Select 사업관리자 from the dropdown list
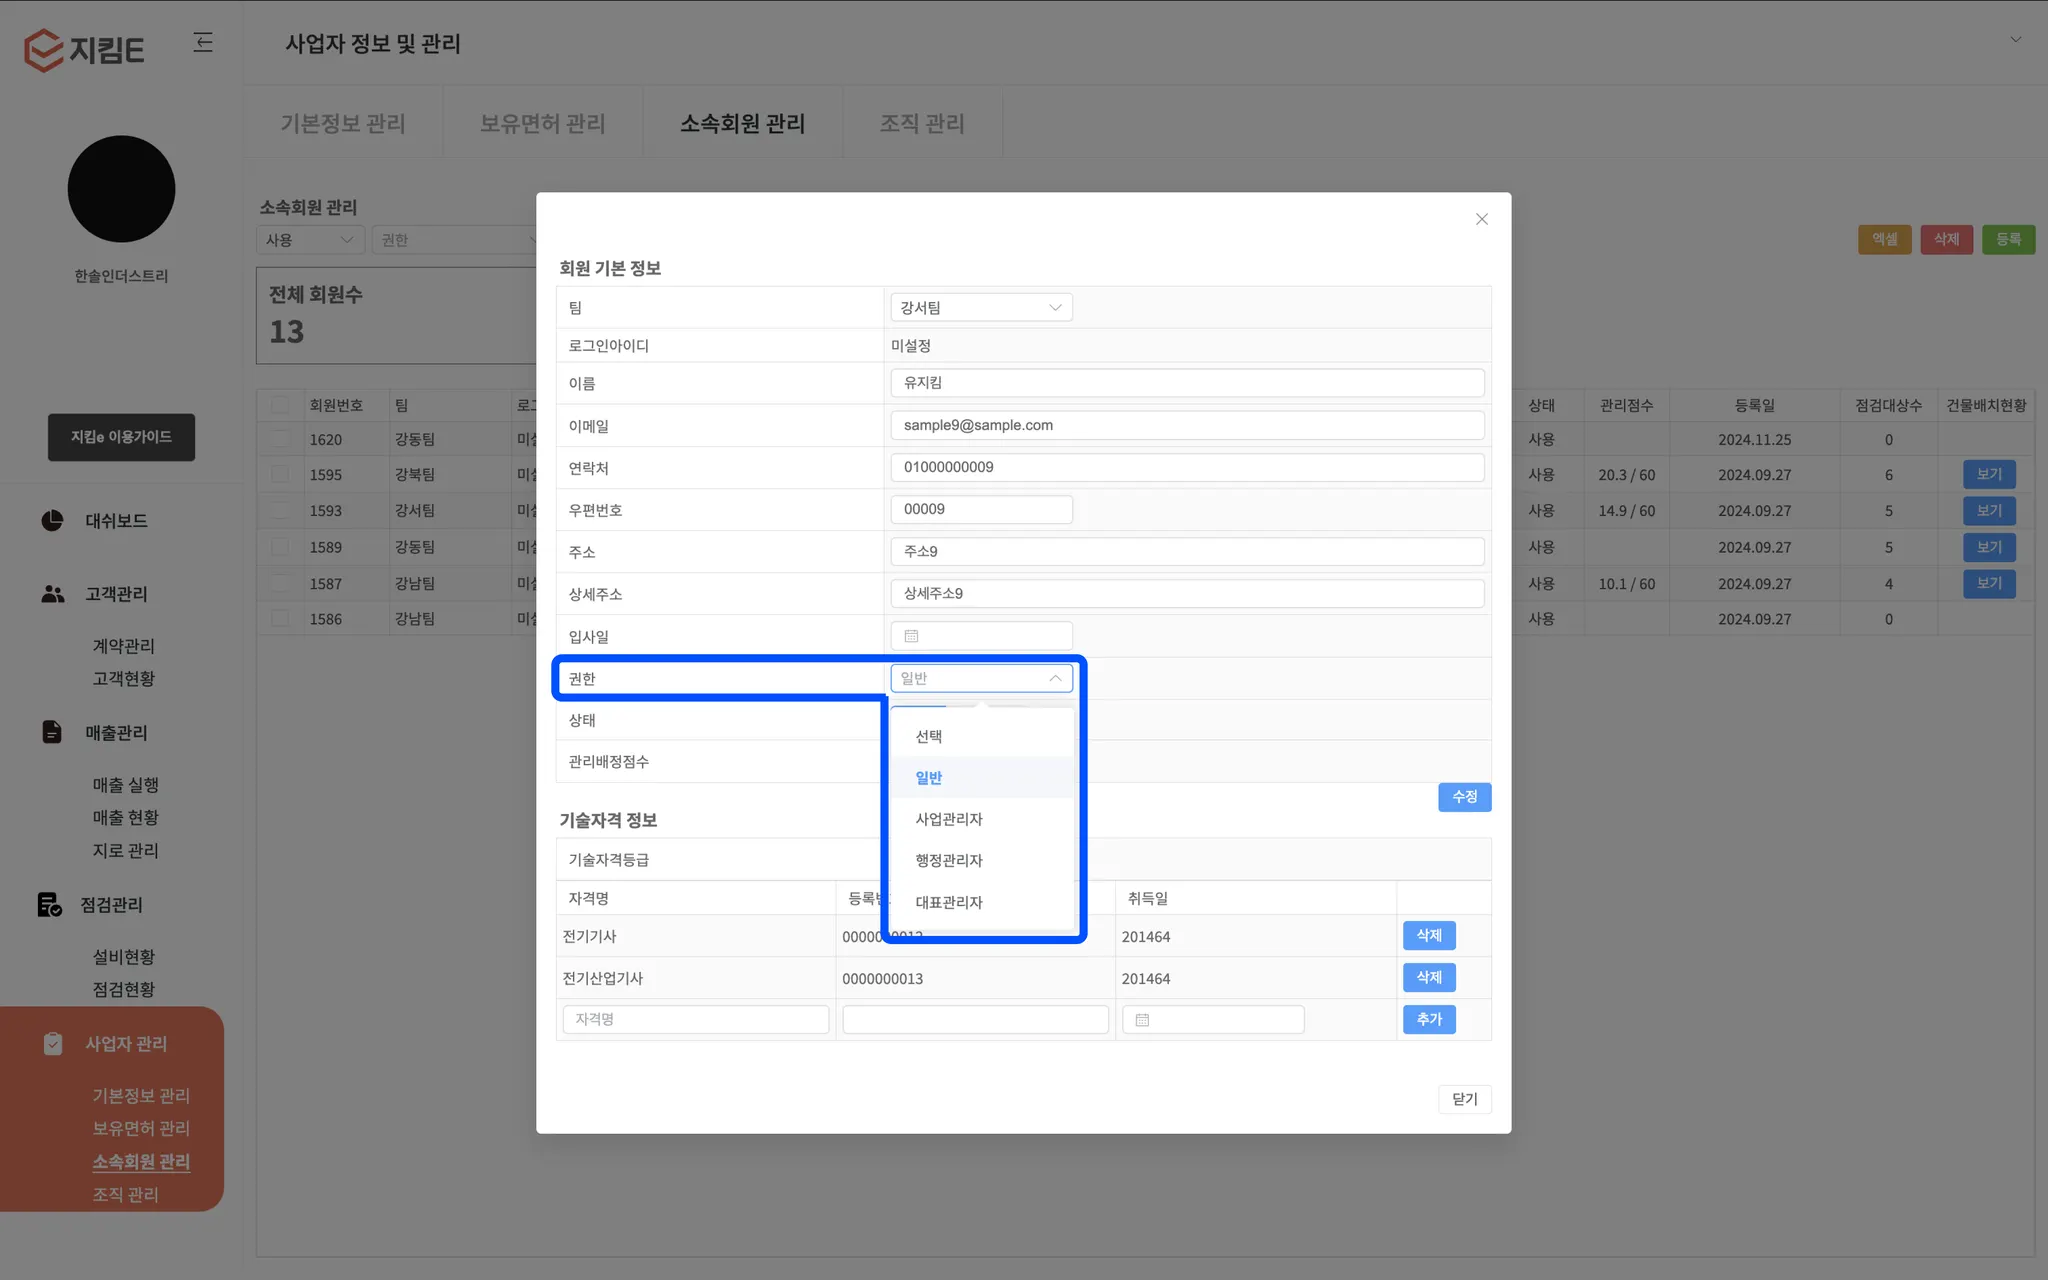Image resolution: width=2048 pixels, height=1280 pixels. [x=949, y=819]
